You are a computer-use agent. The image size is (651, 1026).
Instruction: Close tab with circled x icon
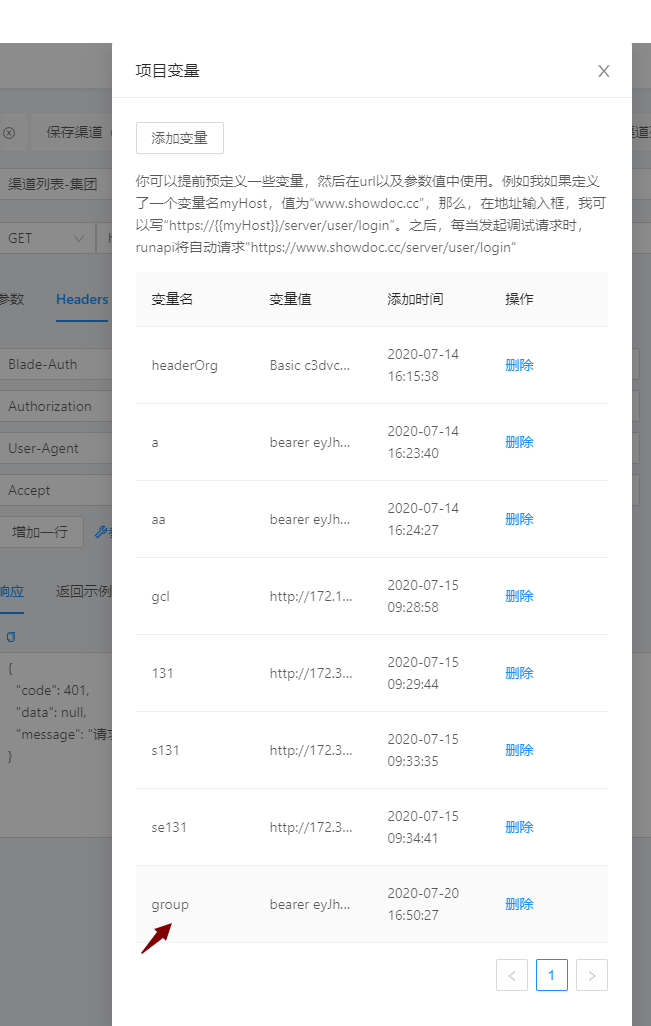(x=9, y=133)
